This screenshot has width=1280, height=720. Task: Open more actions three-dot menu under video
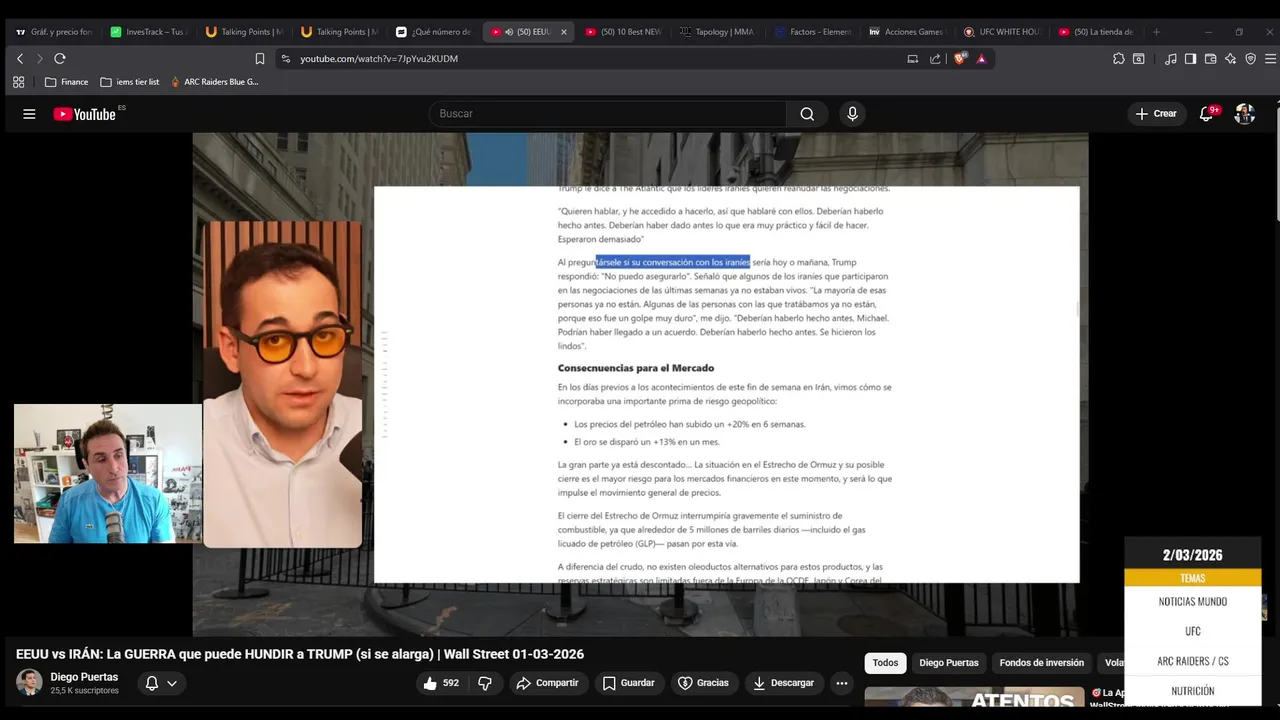point(842,683)
